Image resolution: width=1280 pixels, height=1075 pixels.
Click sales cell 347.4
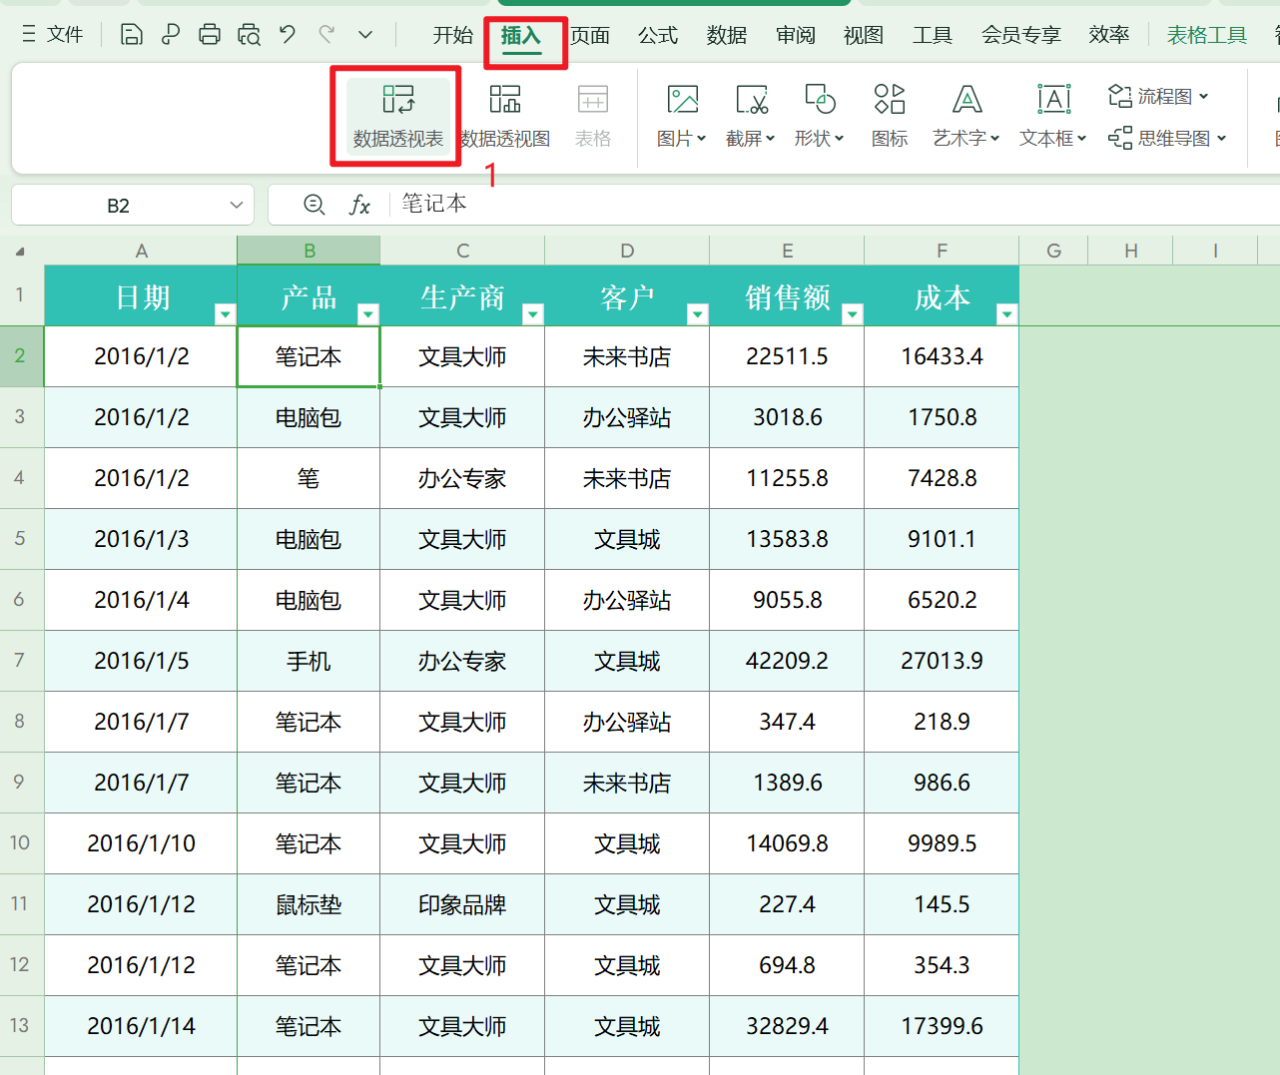787,722
